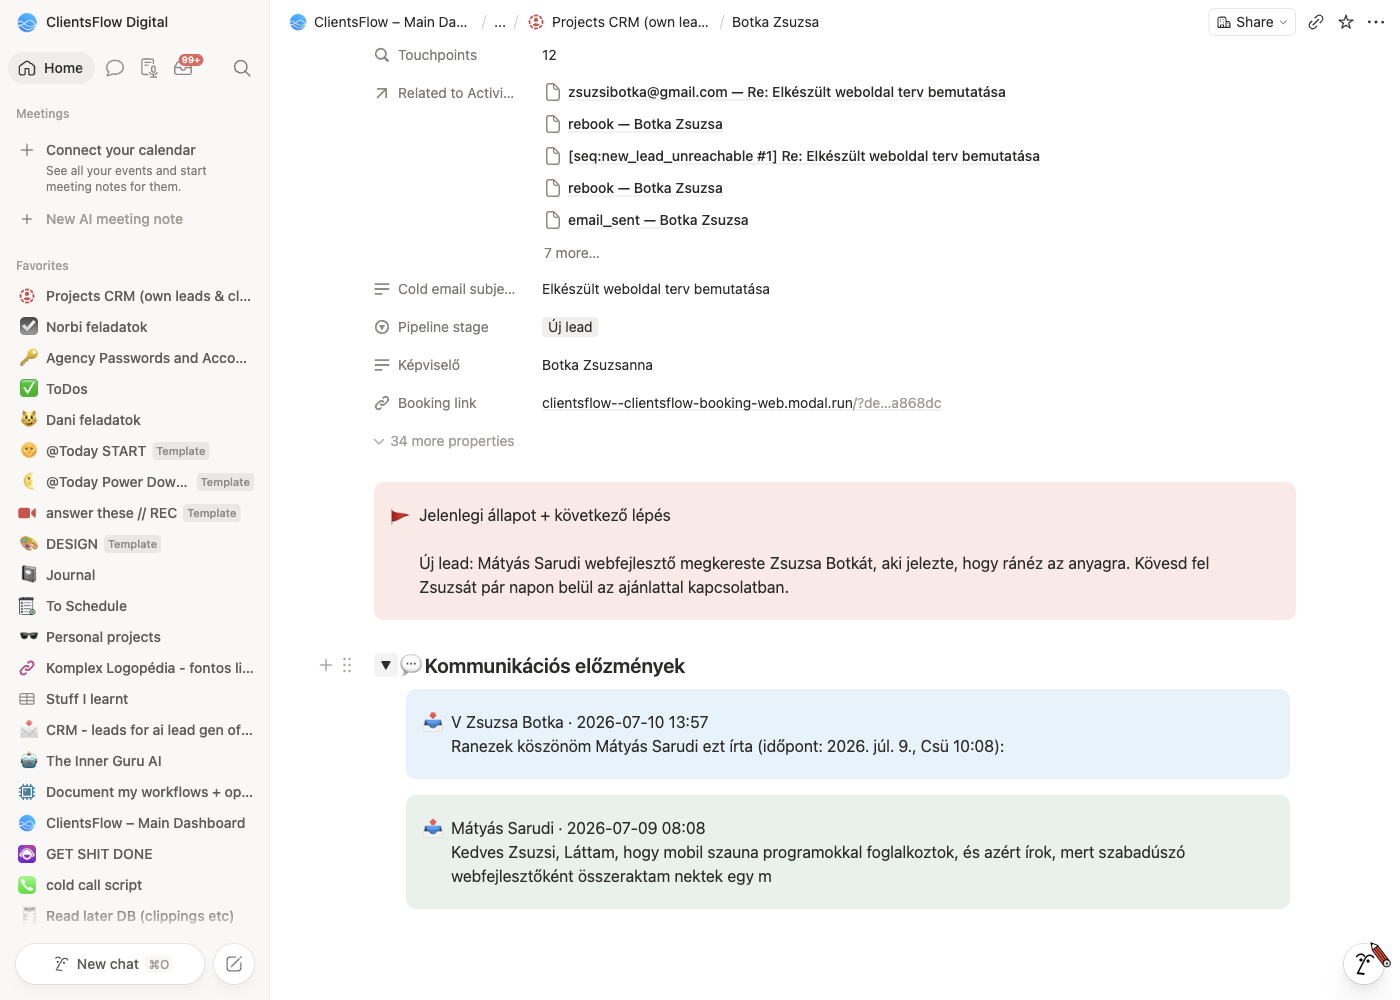The image size is (1400, 1000).
Task: Expand 34 more properties
Action: pyautogui.click(x=444, y=441)
